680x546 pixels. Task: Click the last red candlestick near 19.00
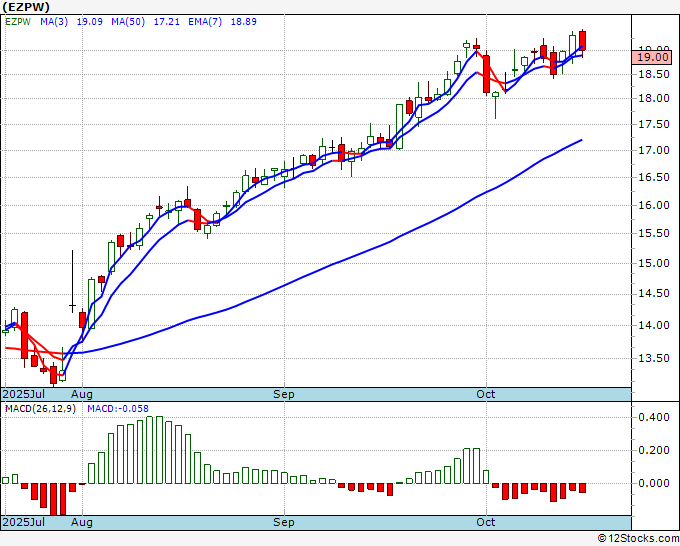tap(582, 41)
